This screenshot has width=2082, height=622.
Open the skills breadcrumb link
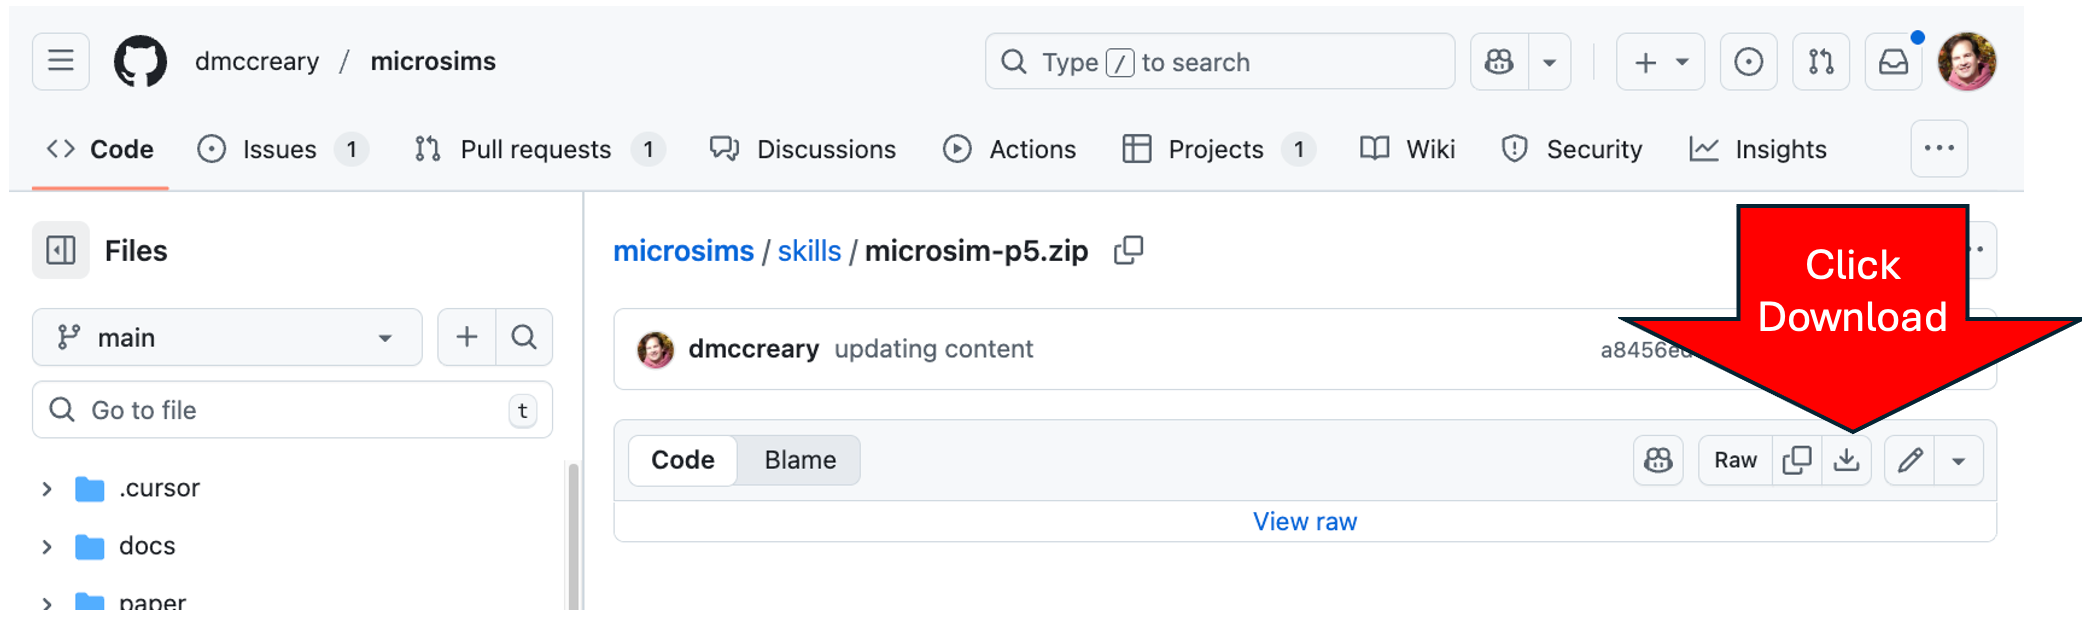pos(809,251)
